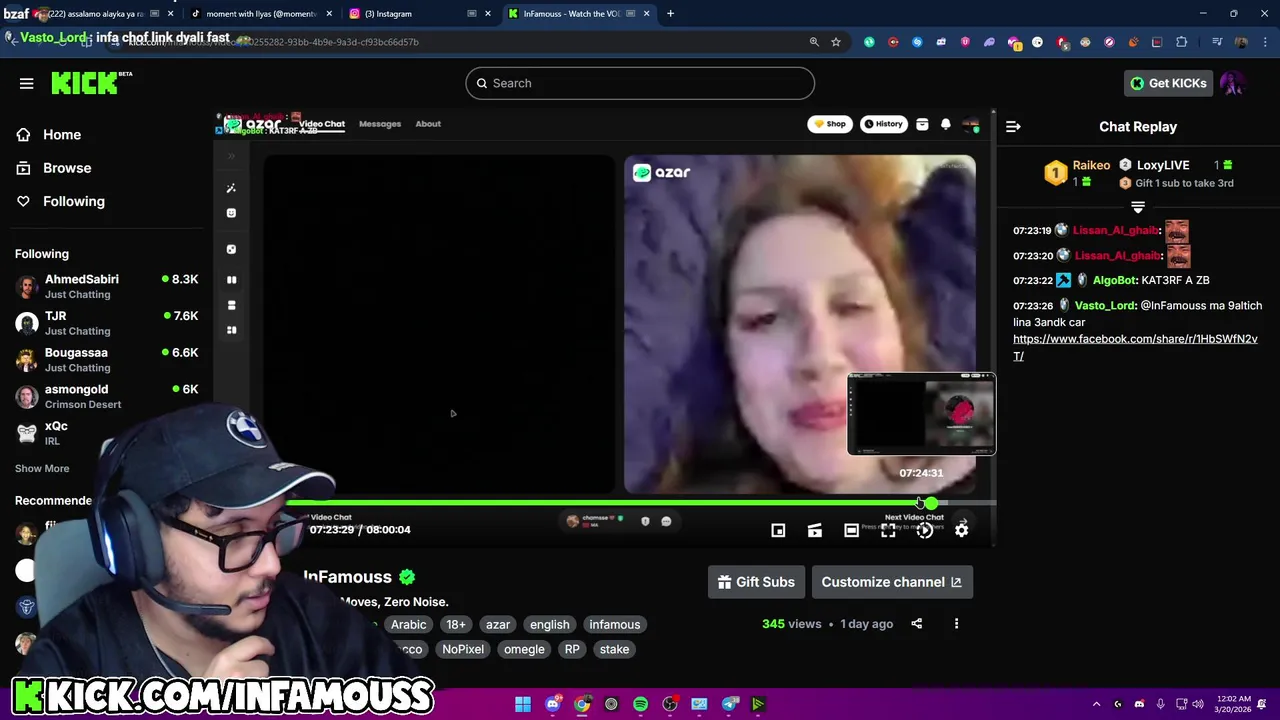This screenshot has height=720, width=1280.
Task: Open the VOD more options menu
Action: (956, 624)
